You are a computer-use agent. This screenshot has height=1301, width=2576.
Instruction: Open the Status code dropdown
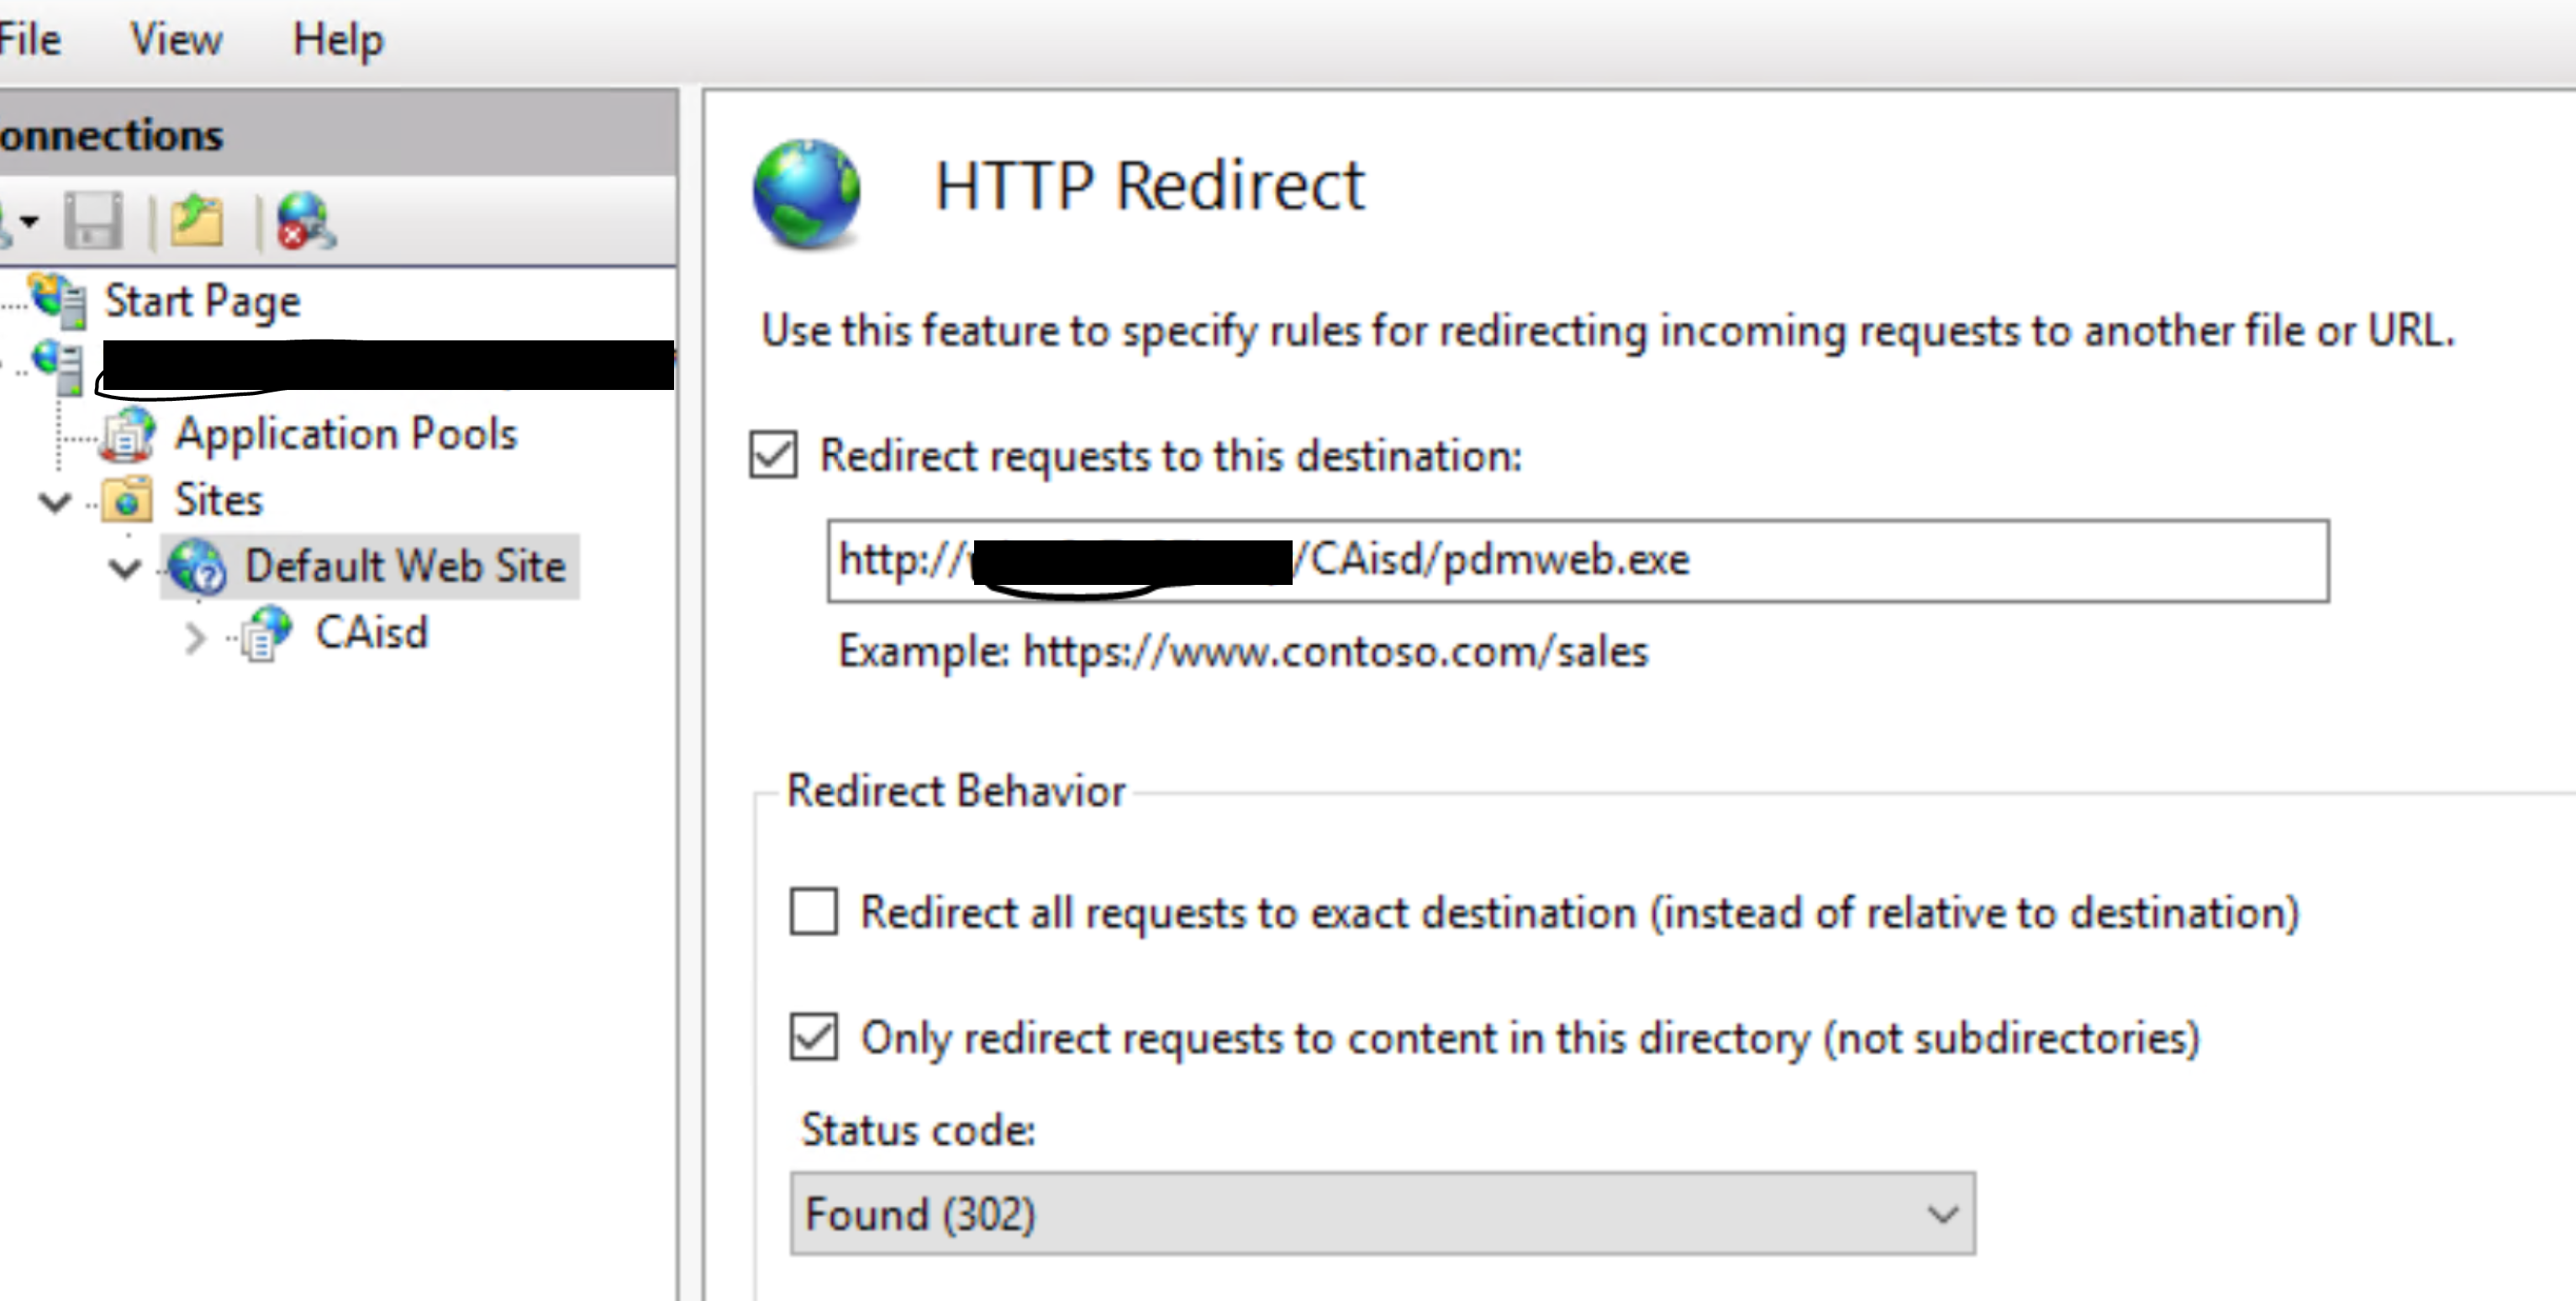[1382, 1214]
